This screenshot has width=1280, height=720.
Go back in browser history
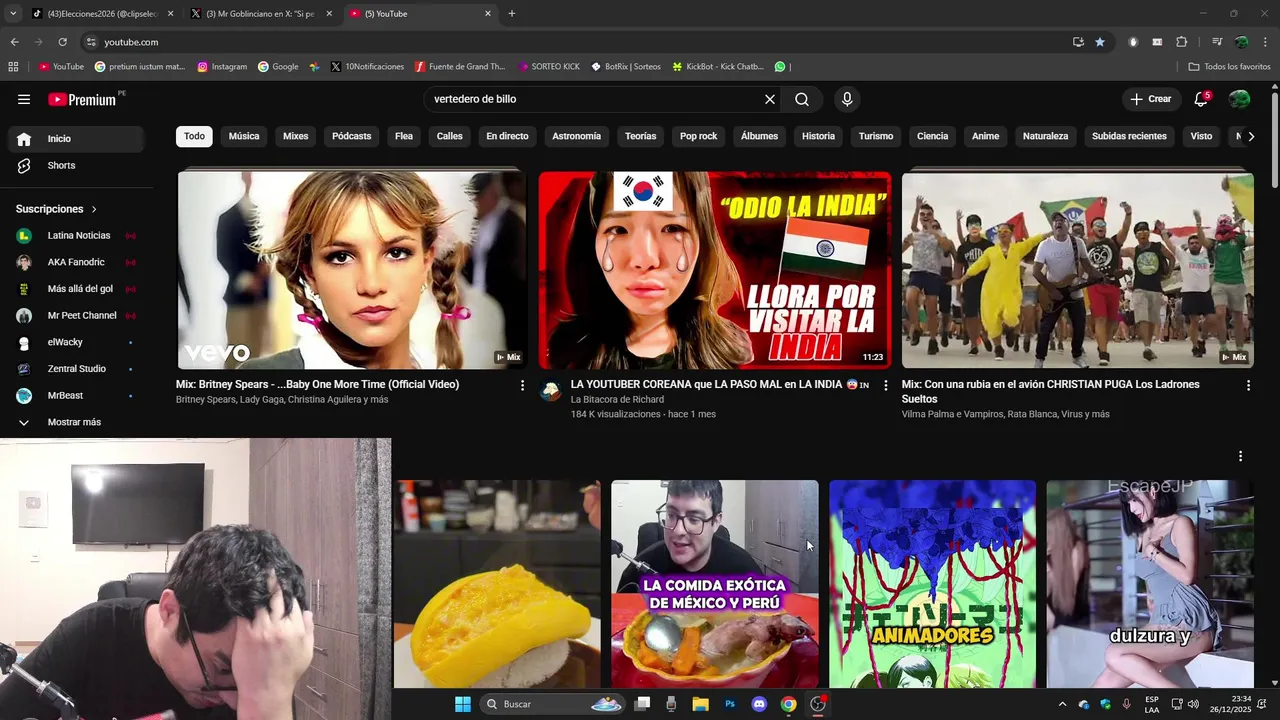click(14, 42)
